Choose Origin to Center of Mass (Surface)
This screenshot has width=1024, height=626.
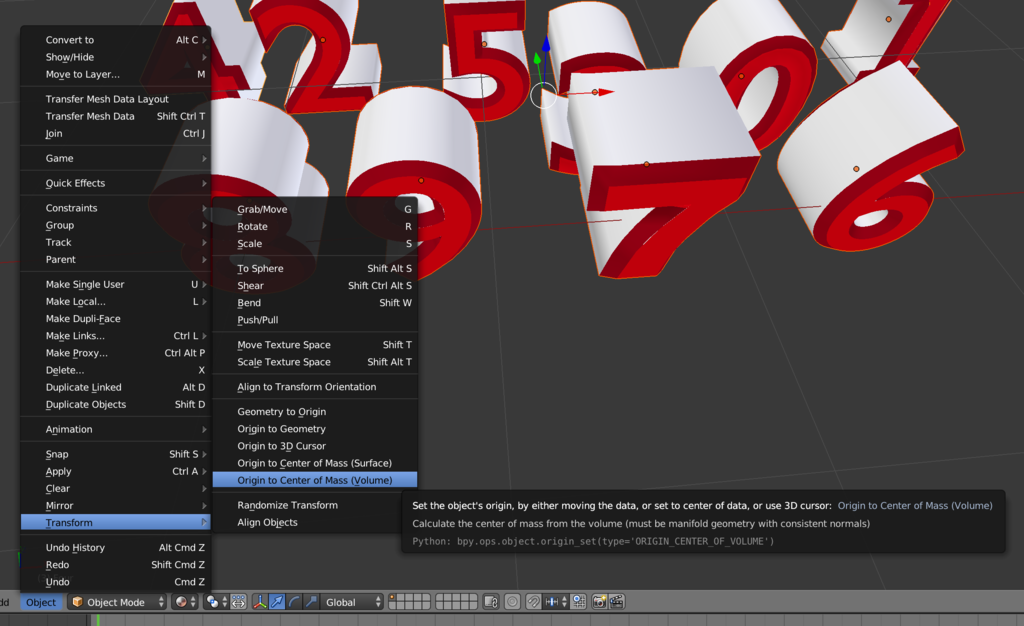(x=315, y=463)
